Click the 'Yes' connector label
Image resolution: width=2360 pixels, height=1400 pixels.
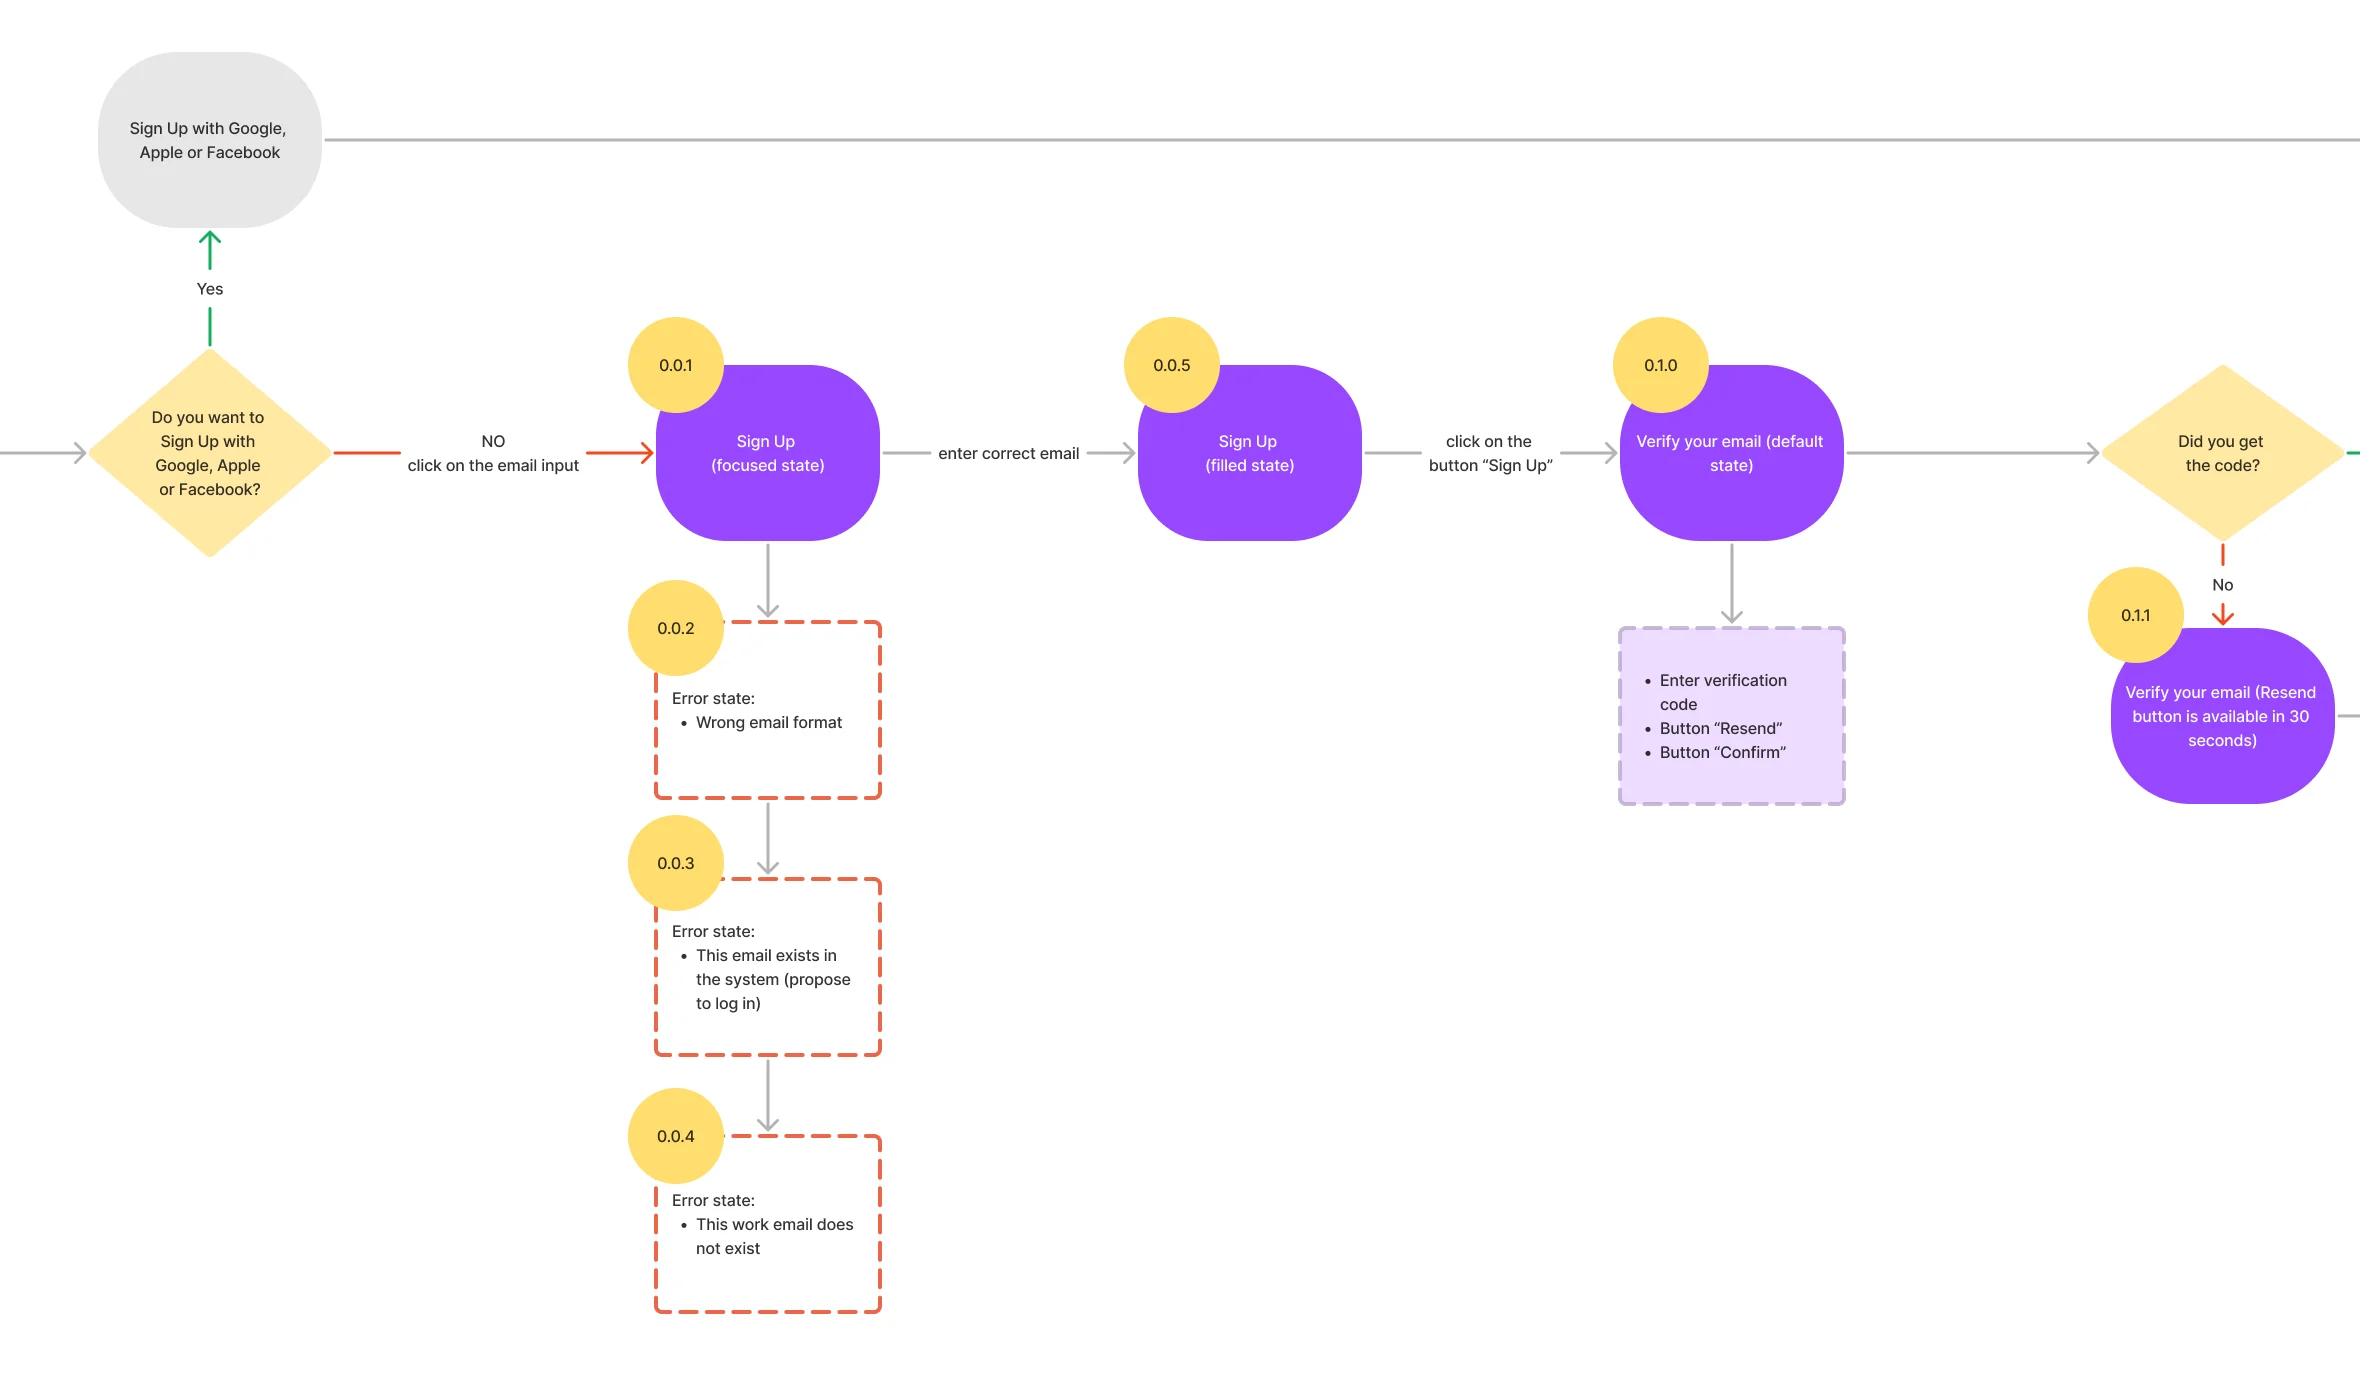coord(210,289)
